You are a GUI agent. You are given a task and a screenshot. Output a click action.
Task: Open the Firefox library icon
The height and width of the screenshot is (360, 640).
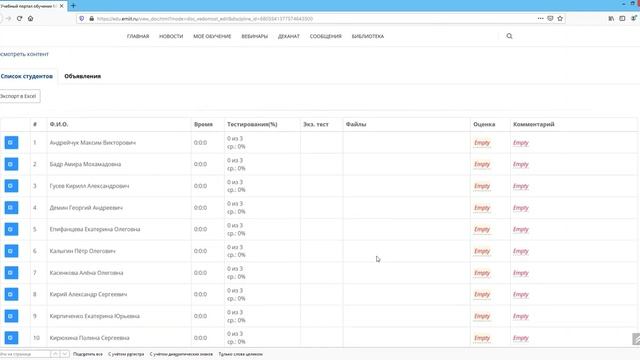click(x=611, y=18)
